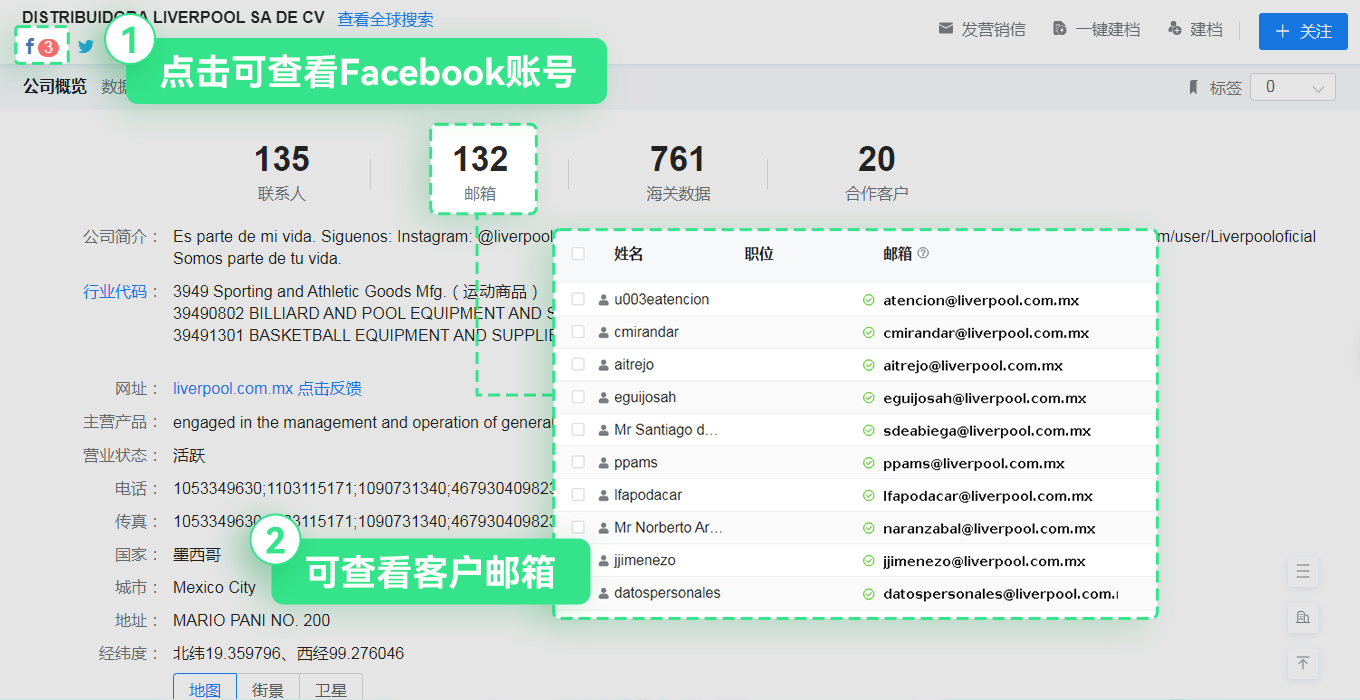Viewport: 1360px width, 700px height.
Task: Click the 点击反馈 feedback link
Action: [330, 389]
